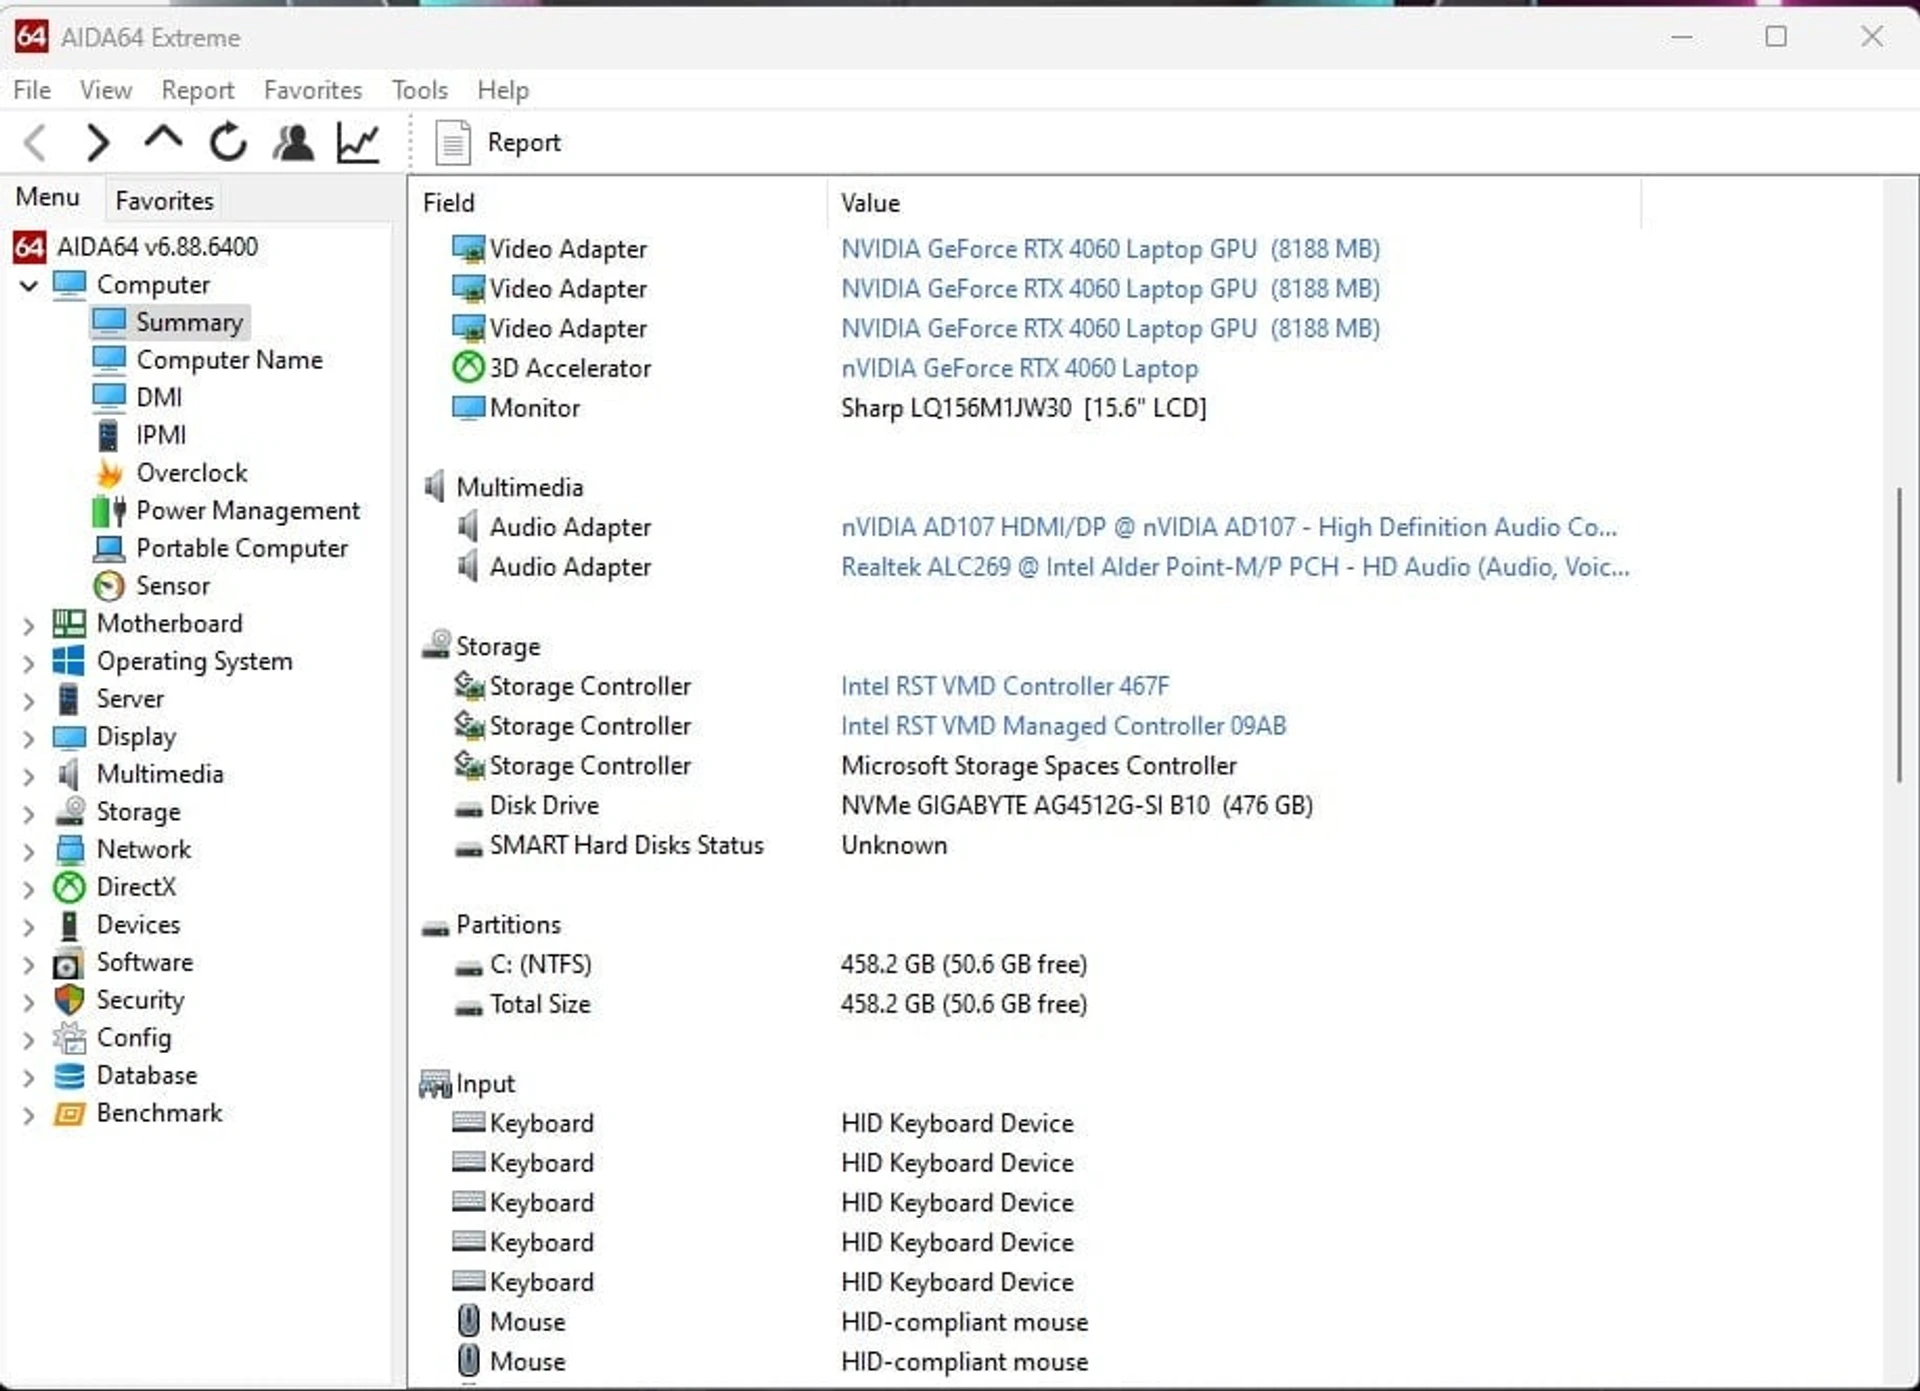Screen dimensions: 1920x1391
Task: Select the Summary tree item
Action: [x=169, y=322]
